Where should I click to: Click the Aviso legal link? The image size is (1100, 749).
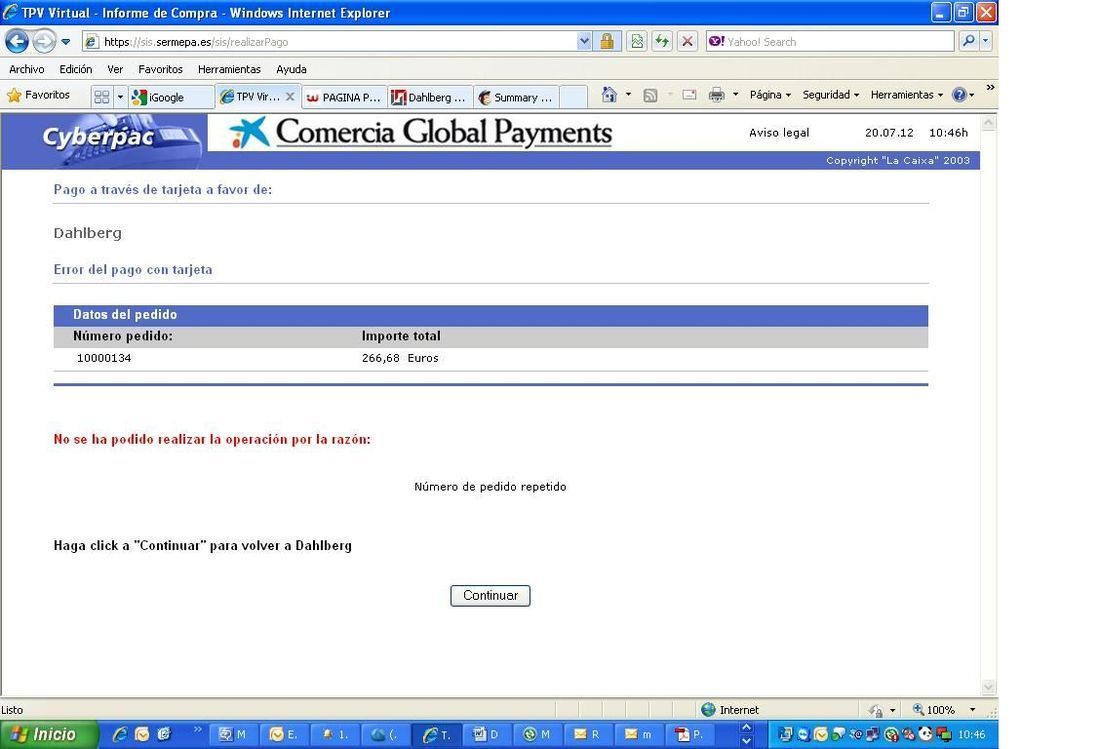[779, 133]
